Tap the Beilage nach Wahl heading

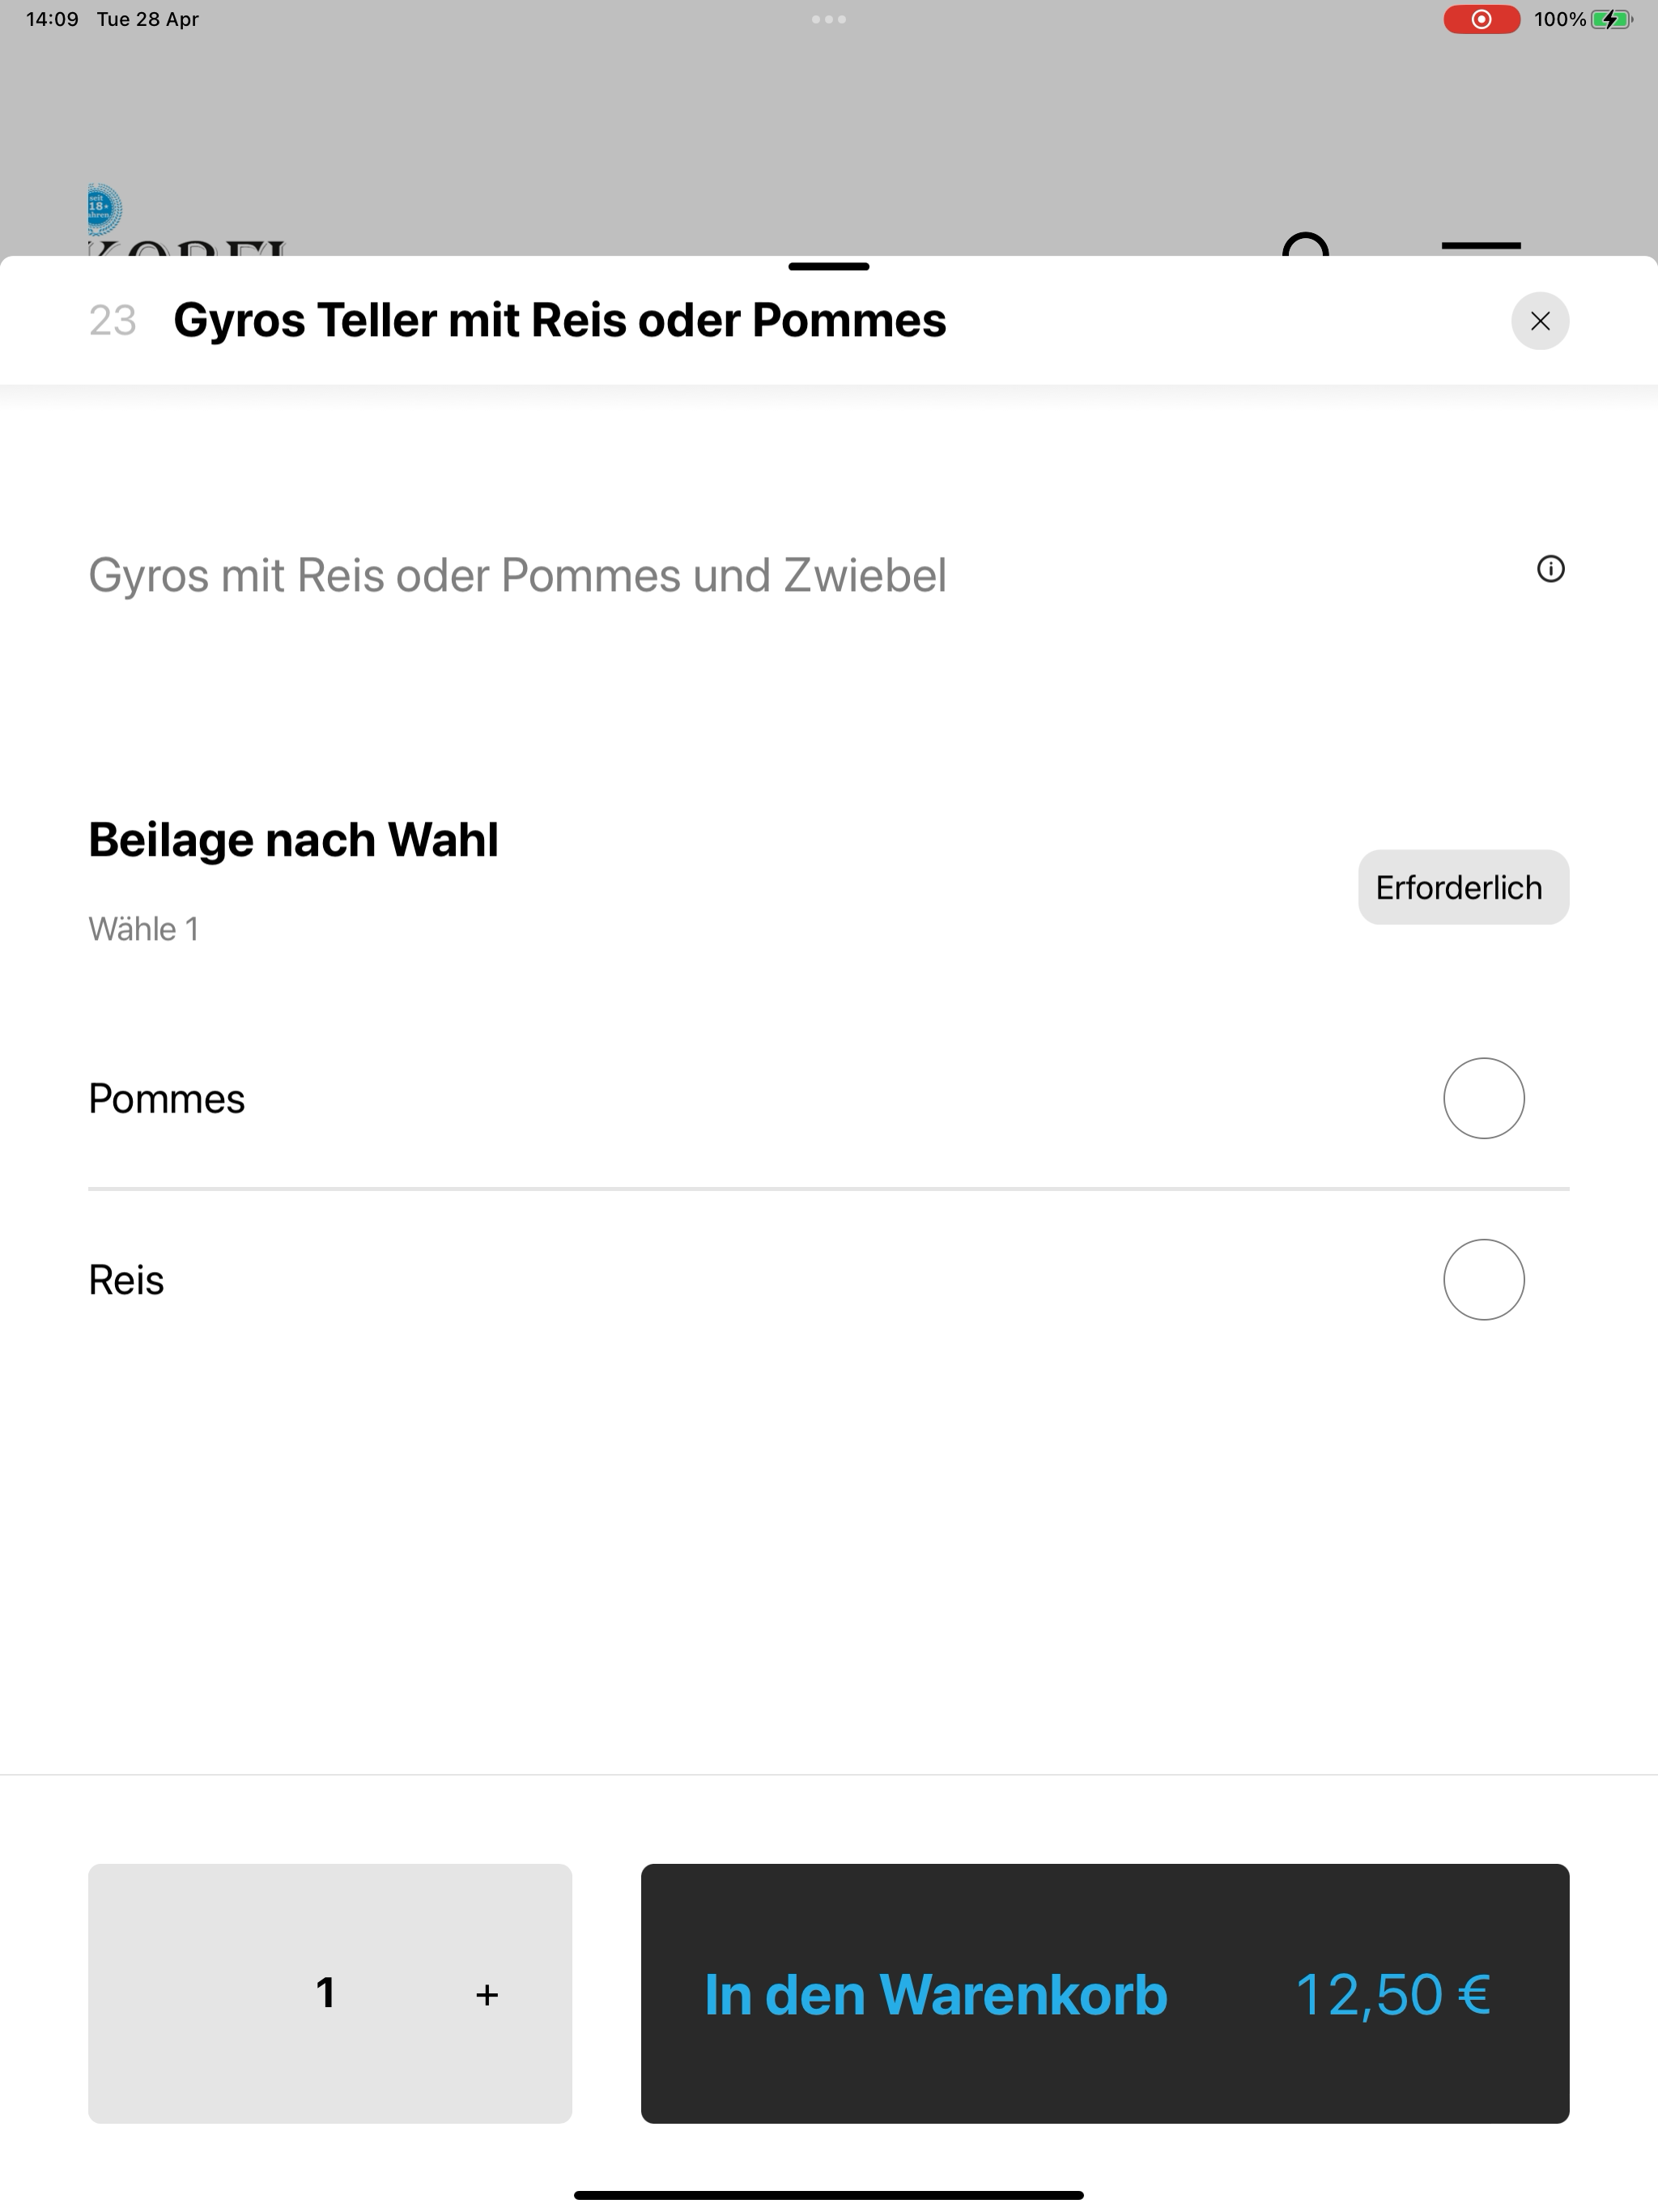point(293,839)
